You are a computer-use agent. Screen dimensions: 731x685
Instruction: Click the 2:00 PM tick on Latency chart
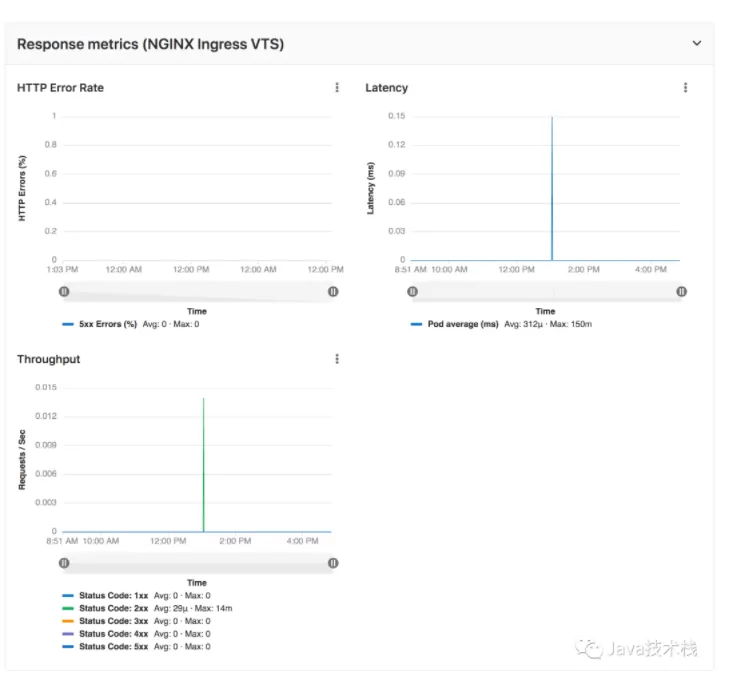coord(584,270)
